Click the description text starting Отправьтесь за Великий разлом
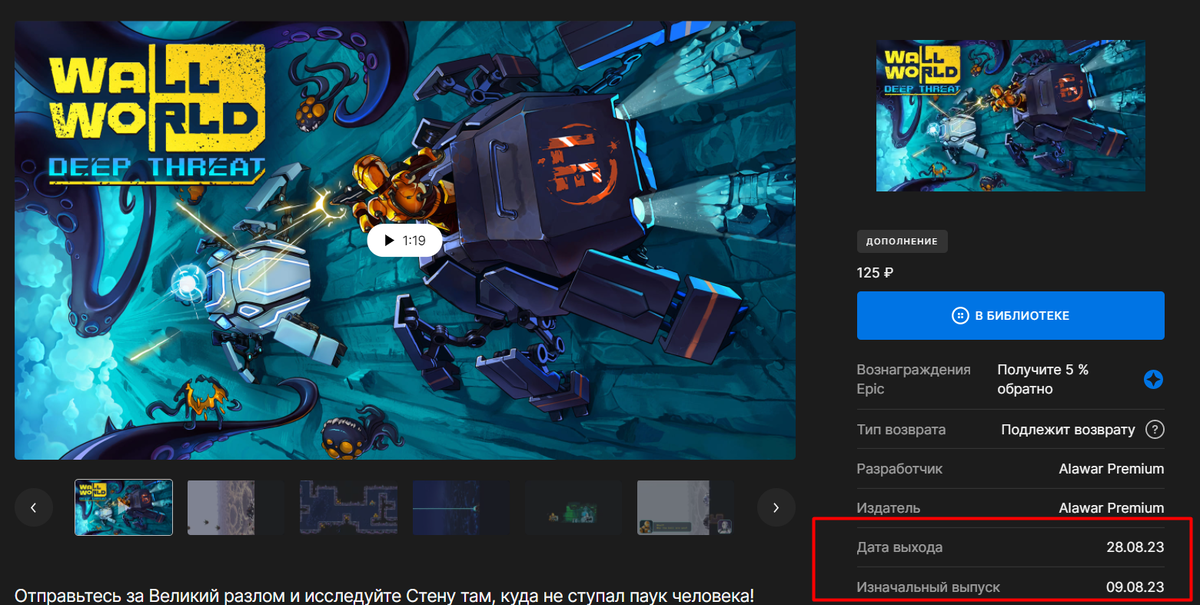The image size is (1200, 605). [385, 596]
